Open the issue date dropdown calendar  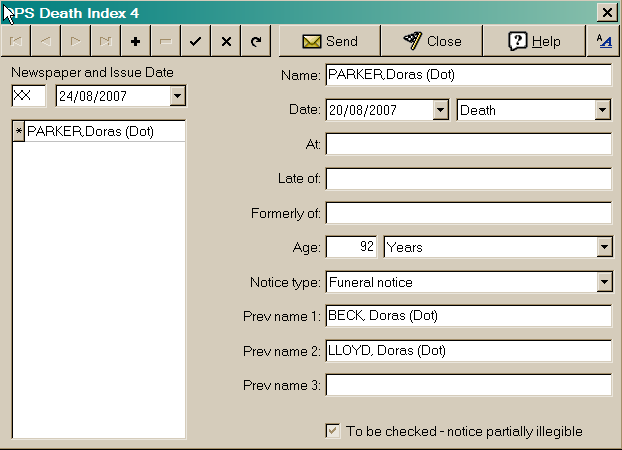tap(178, 96)
